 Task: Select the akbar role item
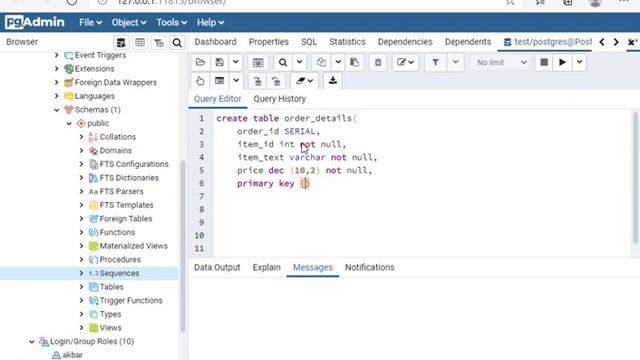[72, 355]
